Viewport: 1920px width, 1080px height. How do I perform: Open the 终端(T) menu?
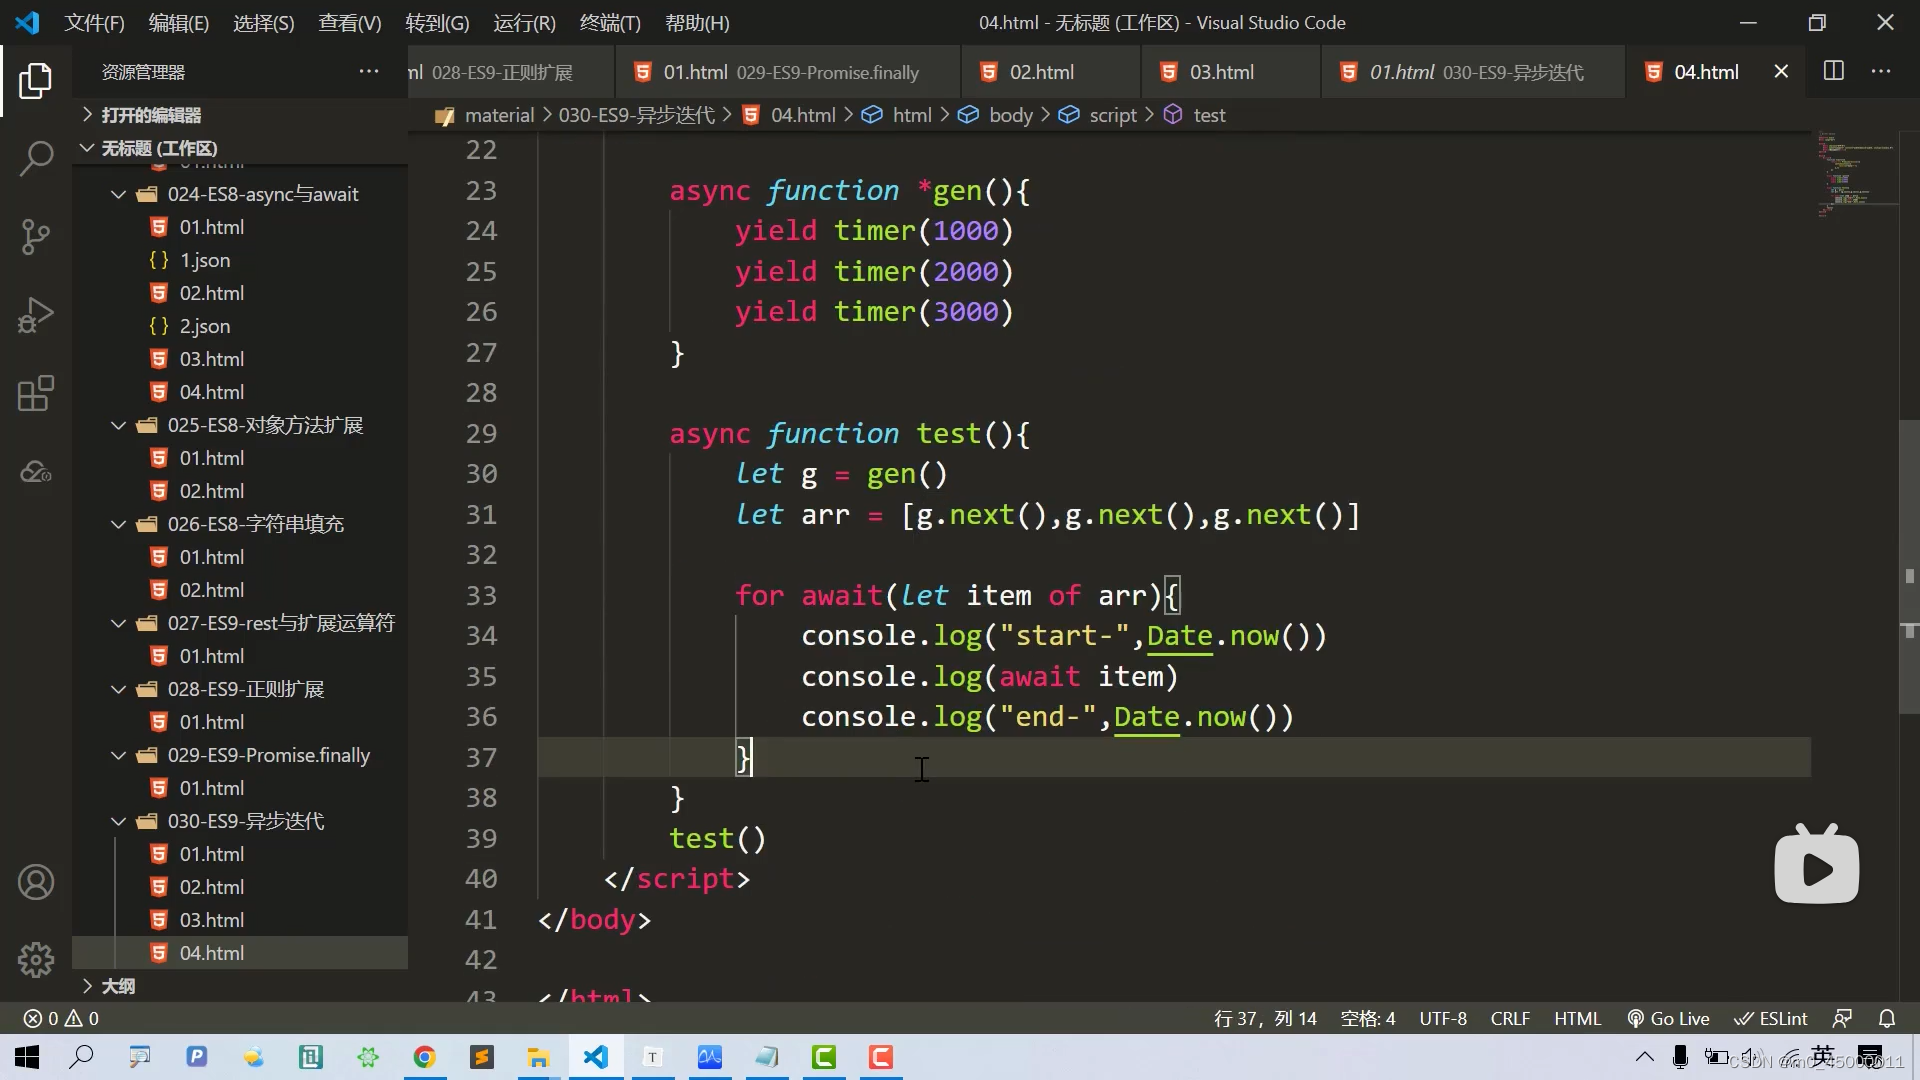click(x=610, y=22)
